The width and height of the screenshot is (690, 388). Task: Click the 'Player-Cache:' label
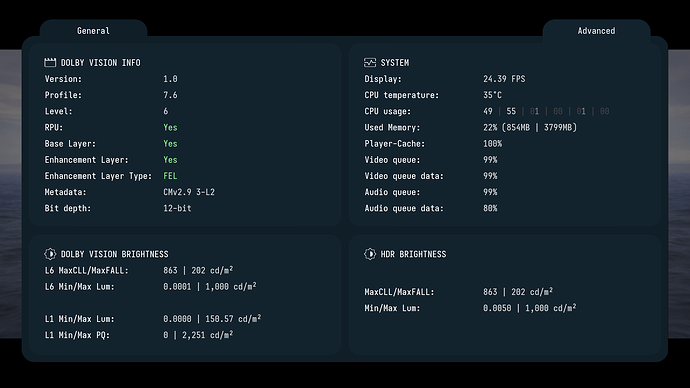point(395,144)
